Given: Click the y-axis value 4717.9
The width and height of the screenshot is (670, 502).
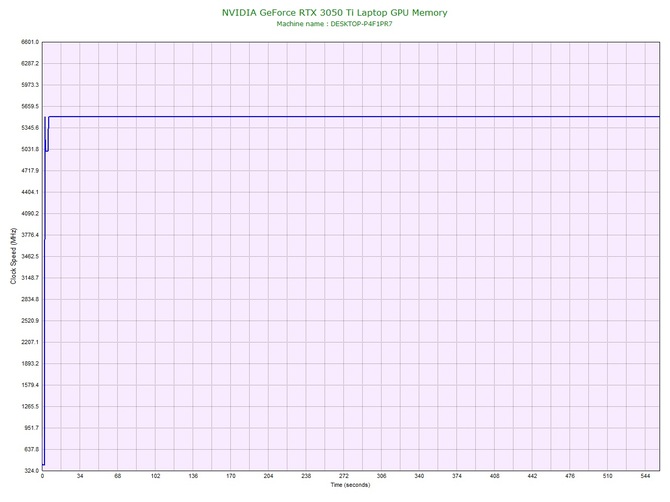Looking at the screenshot, I should tap(30, 170).
